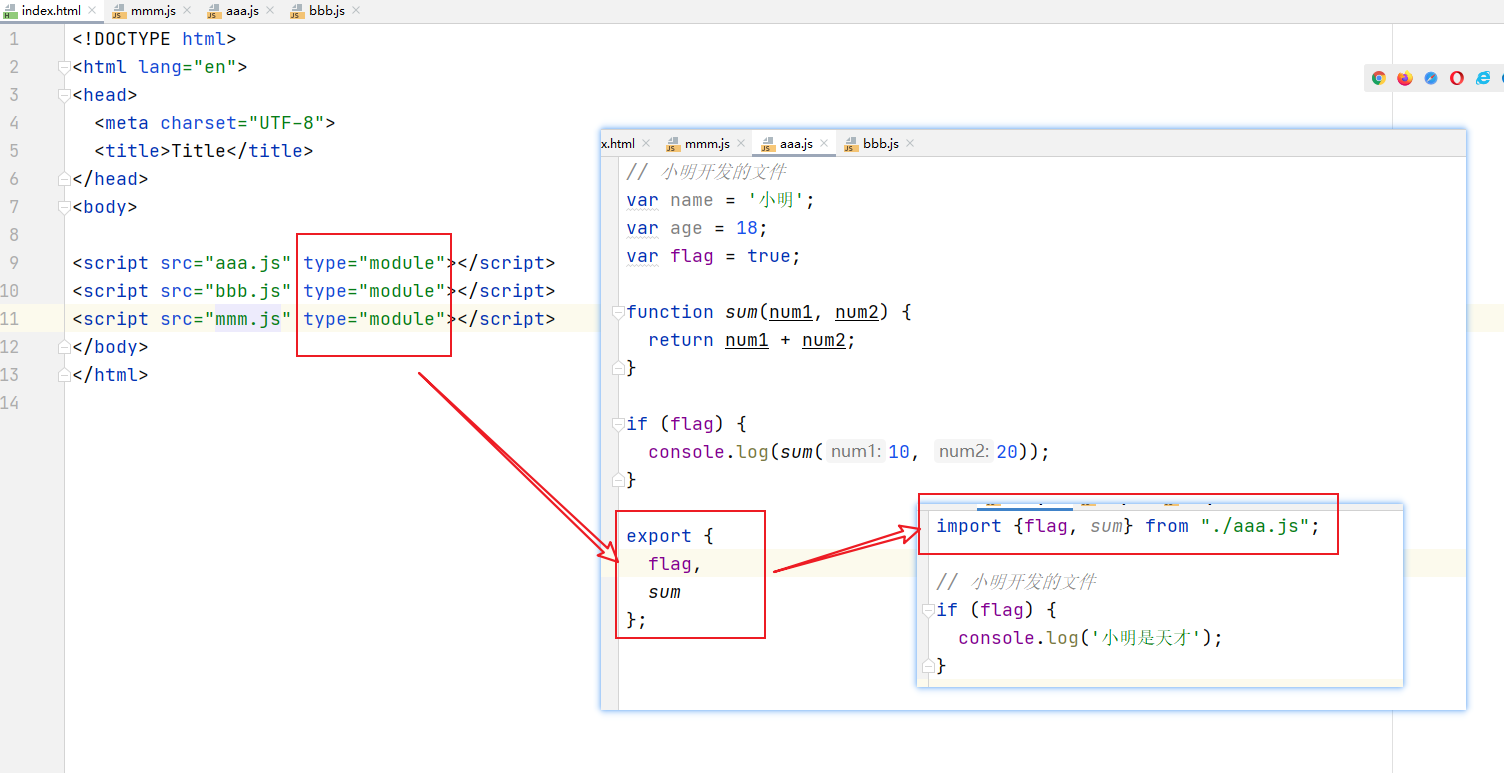The image size is (1504, 773).
Task: Collapse the <head> tag fold marker
Action: point(65,95)
